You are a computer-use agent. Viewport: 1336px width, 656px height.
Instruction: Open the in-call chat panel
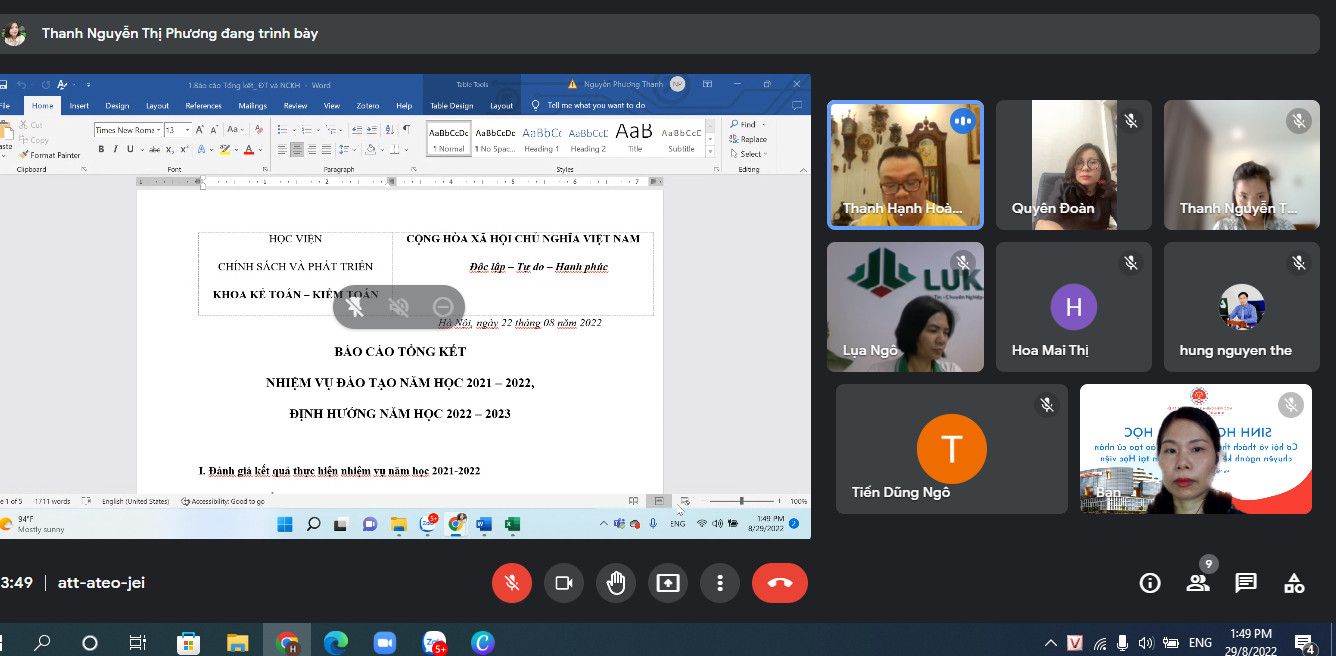(1246, 583)
